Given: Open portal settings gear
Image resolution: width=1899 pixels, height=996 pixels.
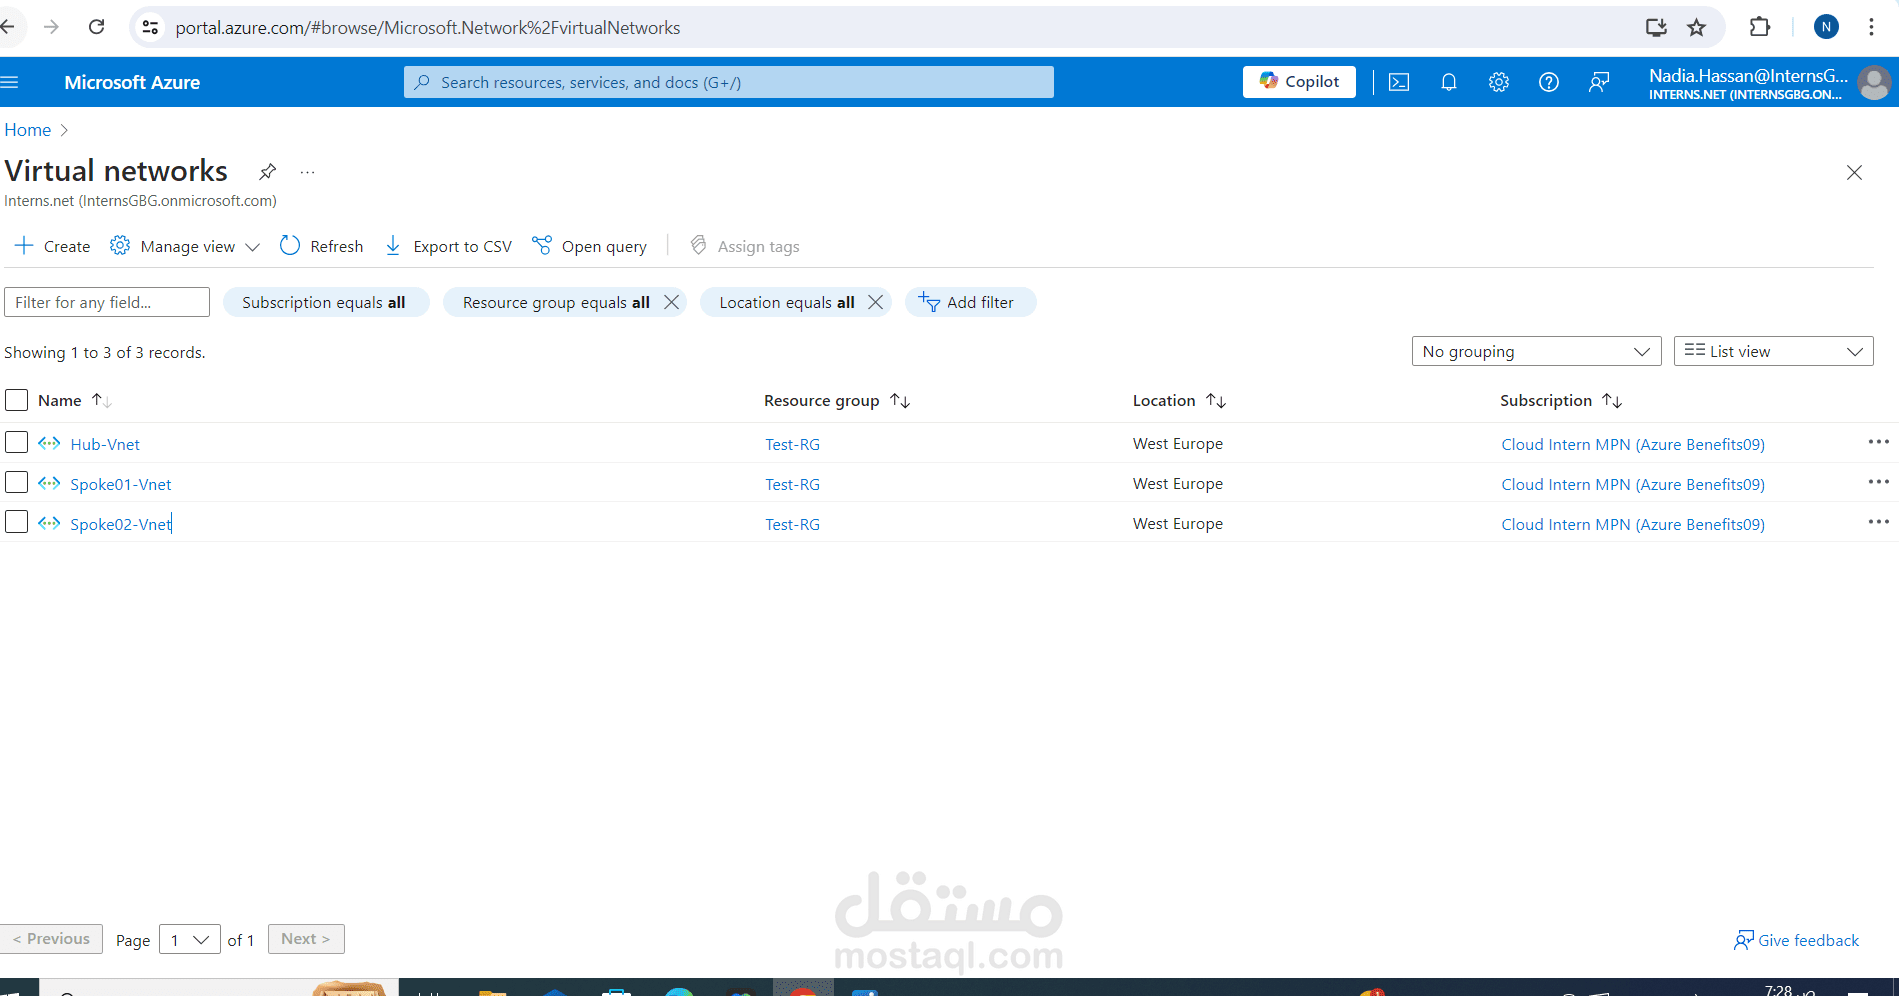Looking at the screenshot, I should 1498,82.
